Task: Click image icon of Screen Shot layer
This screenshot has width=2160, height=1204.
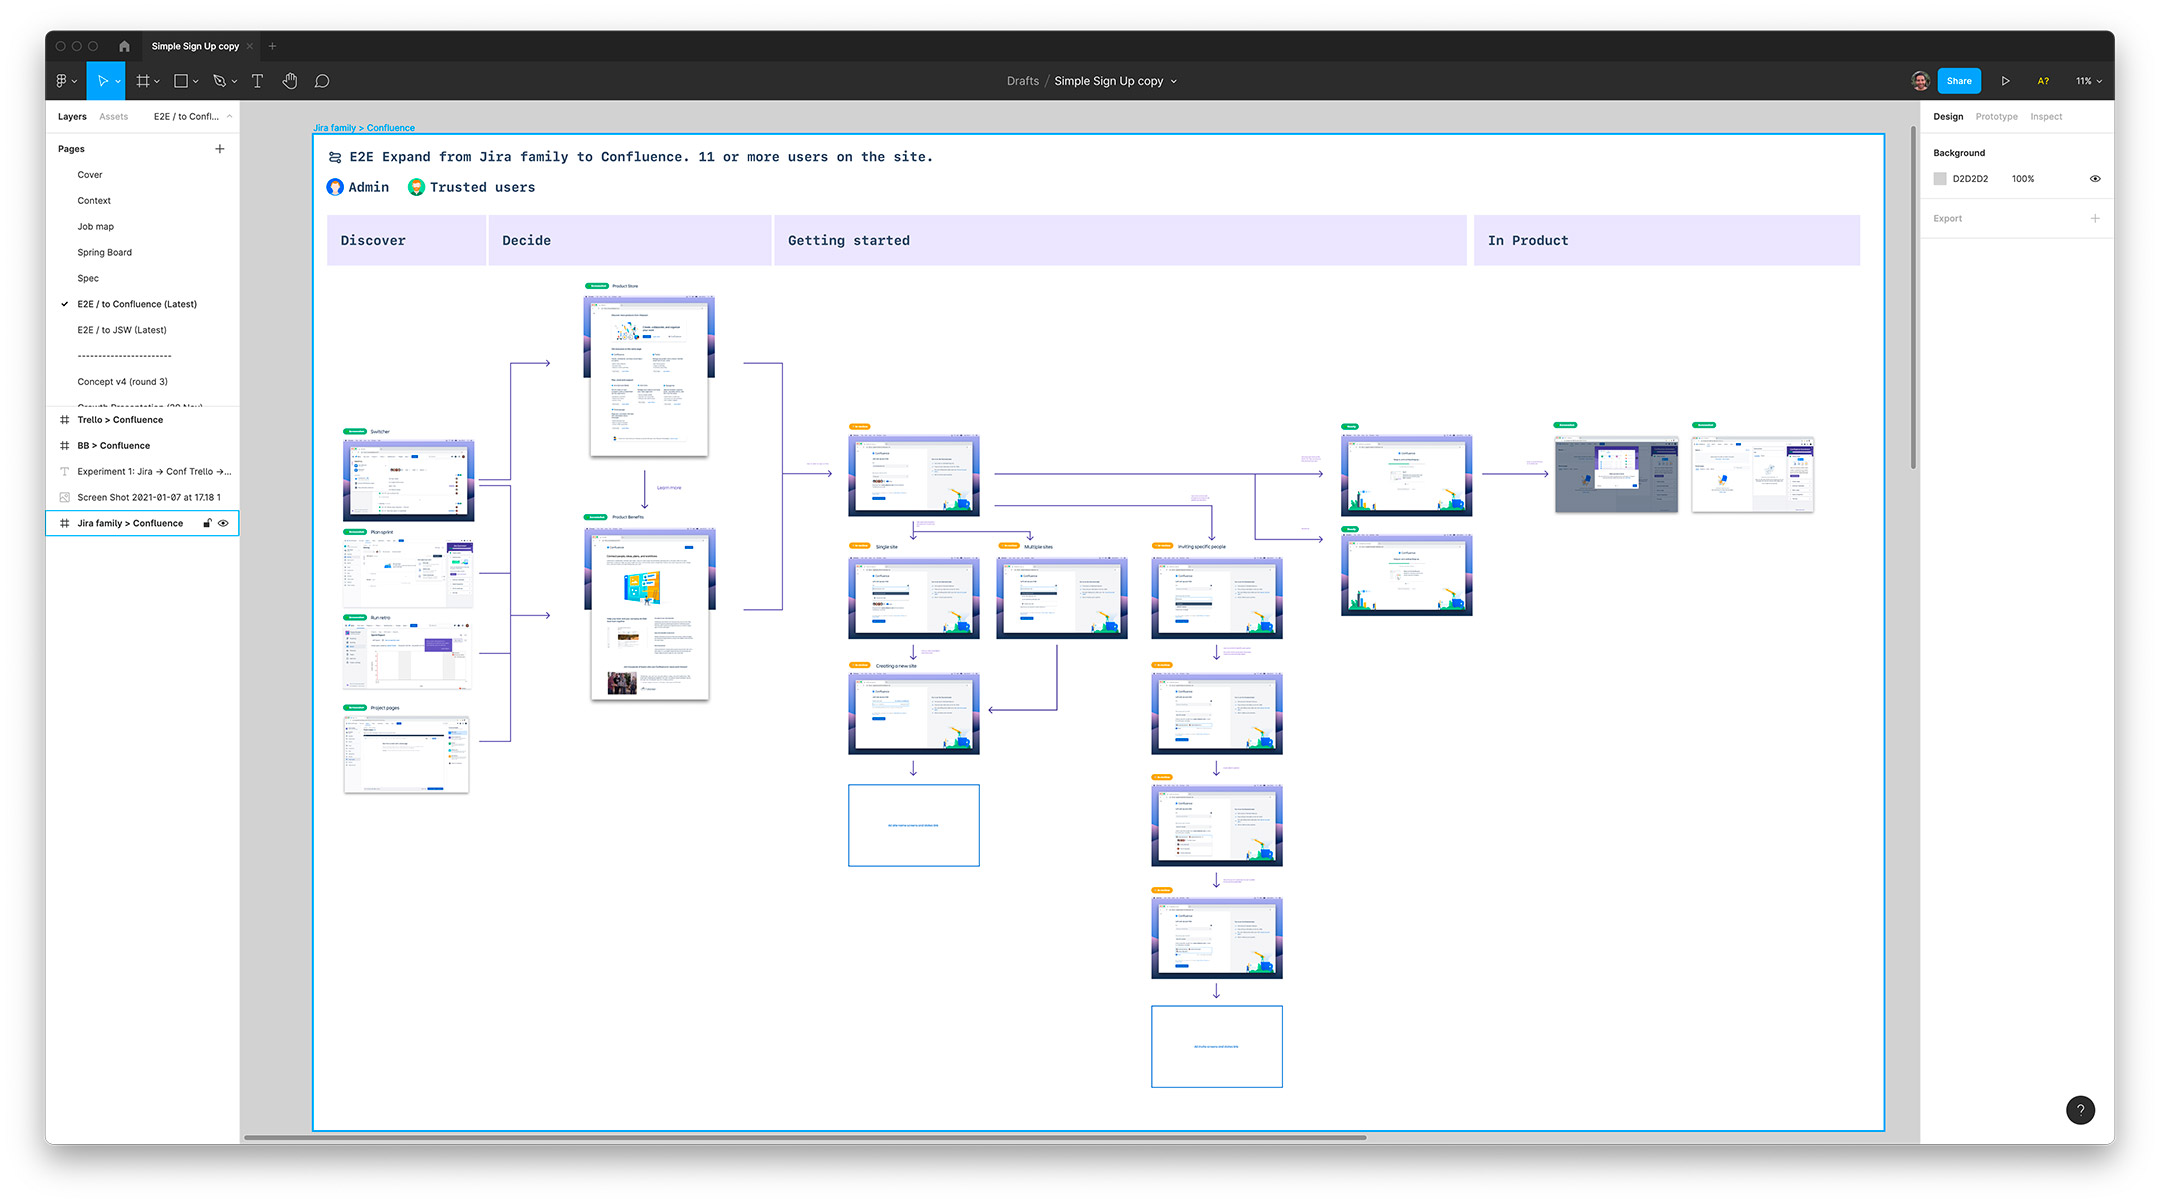Action: click(x=65, y=497)
